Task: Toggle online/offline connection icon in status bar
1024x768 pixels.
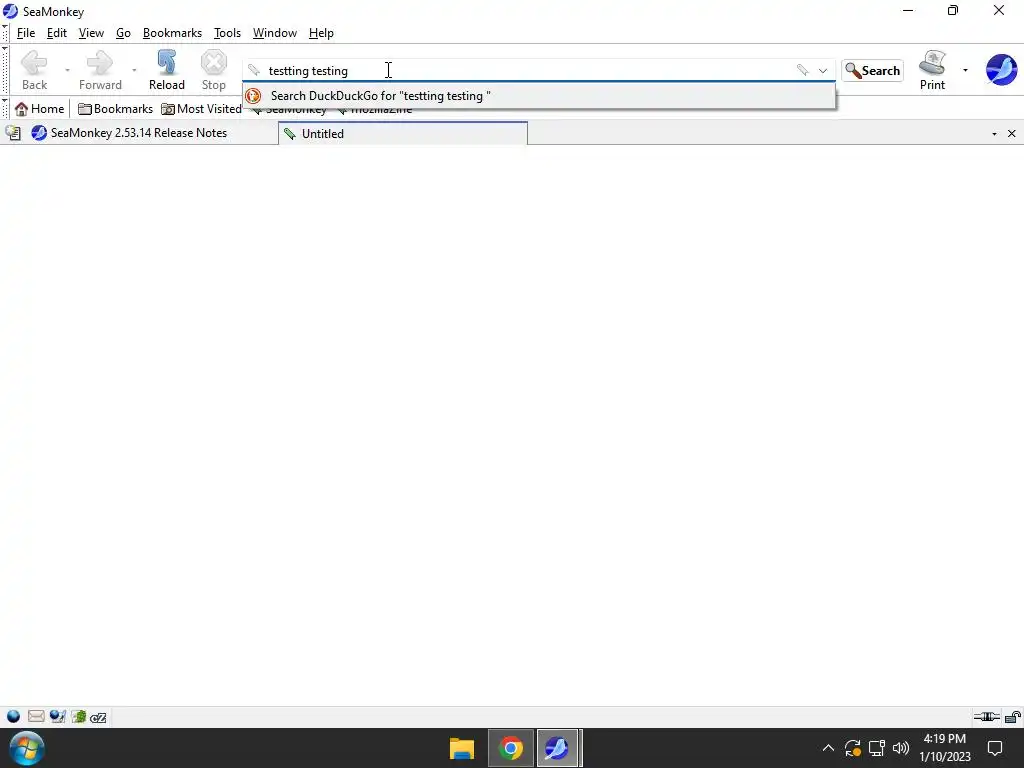Action: pos(986,717)
